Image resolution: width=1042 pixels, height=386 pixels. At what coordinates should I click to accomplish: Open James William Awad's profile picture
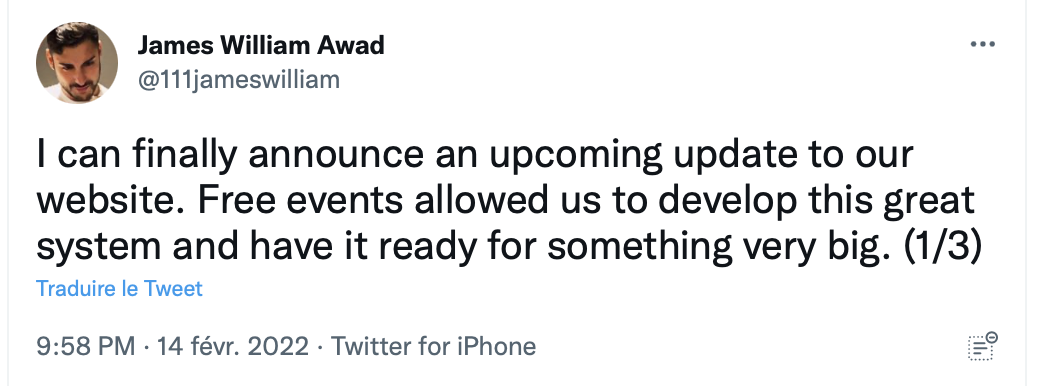(x=76, y=62)
